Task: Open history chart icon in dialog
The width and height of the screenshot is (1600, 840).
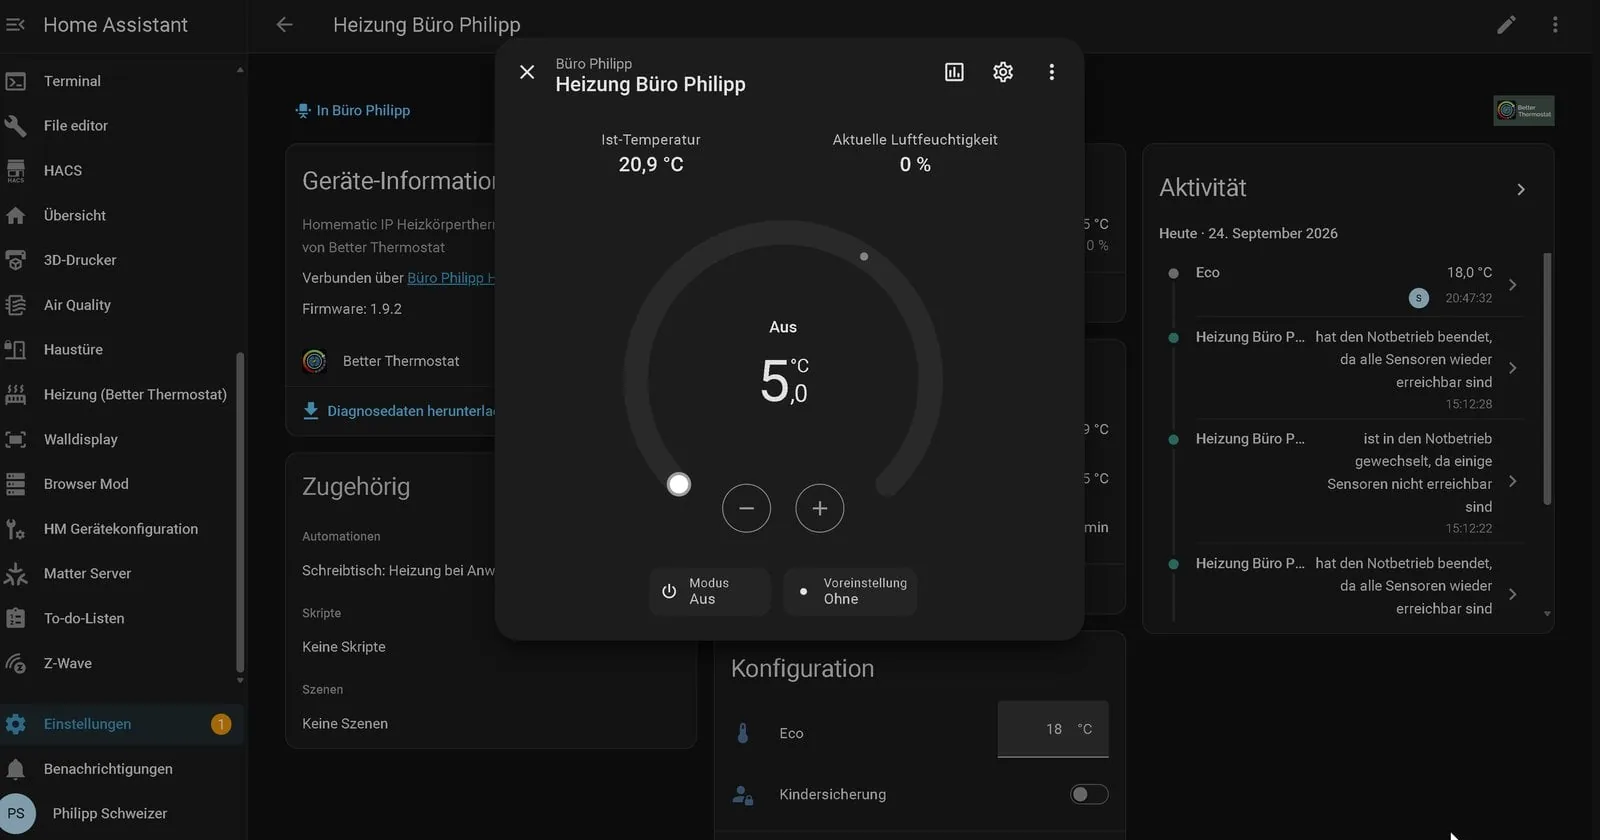Action: [x=954, y=72]
